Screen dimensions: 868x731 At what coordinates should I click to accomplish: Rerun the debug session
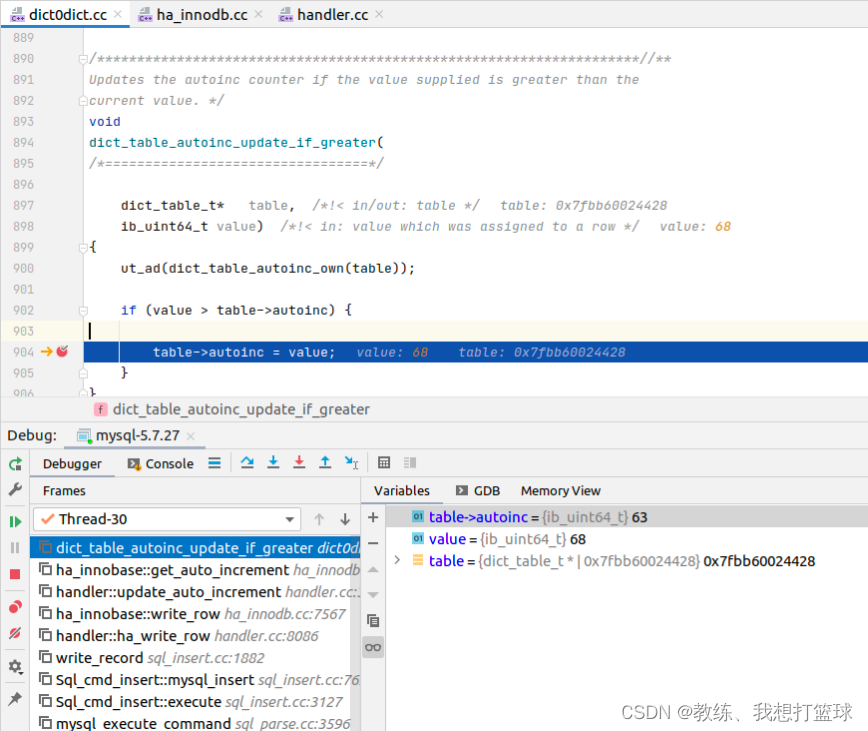tap(15, 464)
